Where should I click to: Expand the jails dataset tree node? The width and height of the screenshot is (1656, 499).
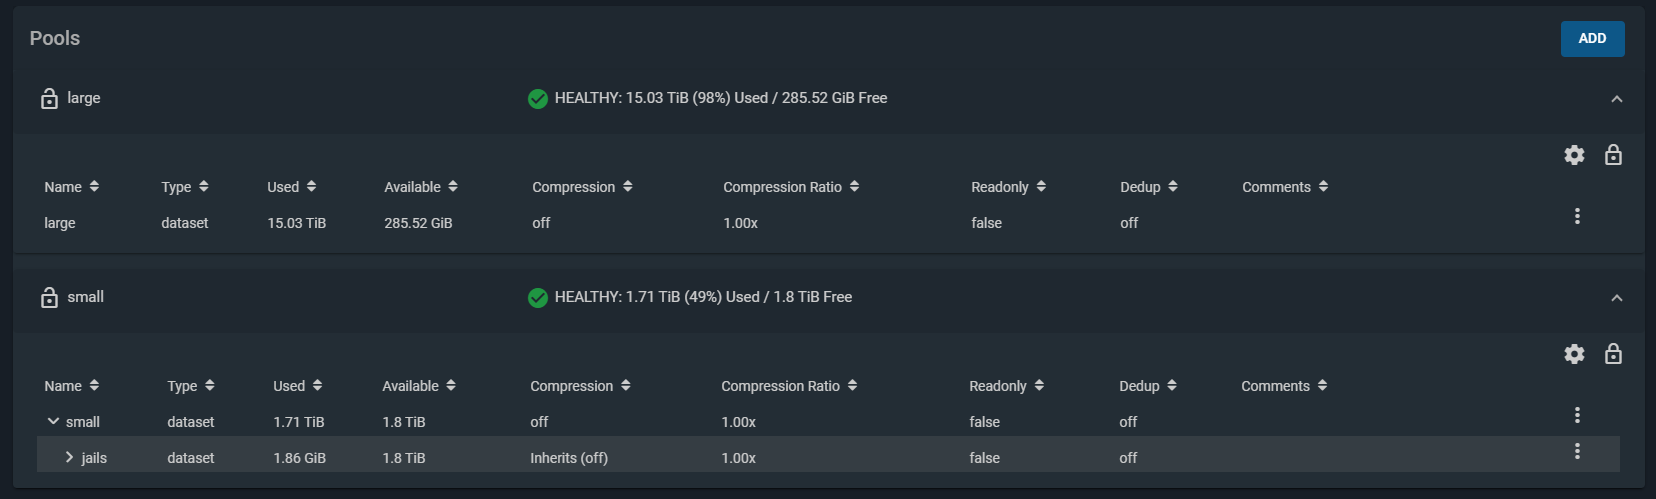tap(69, 457)
